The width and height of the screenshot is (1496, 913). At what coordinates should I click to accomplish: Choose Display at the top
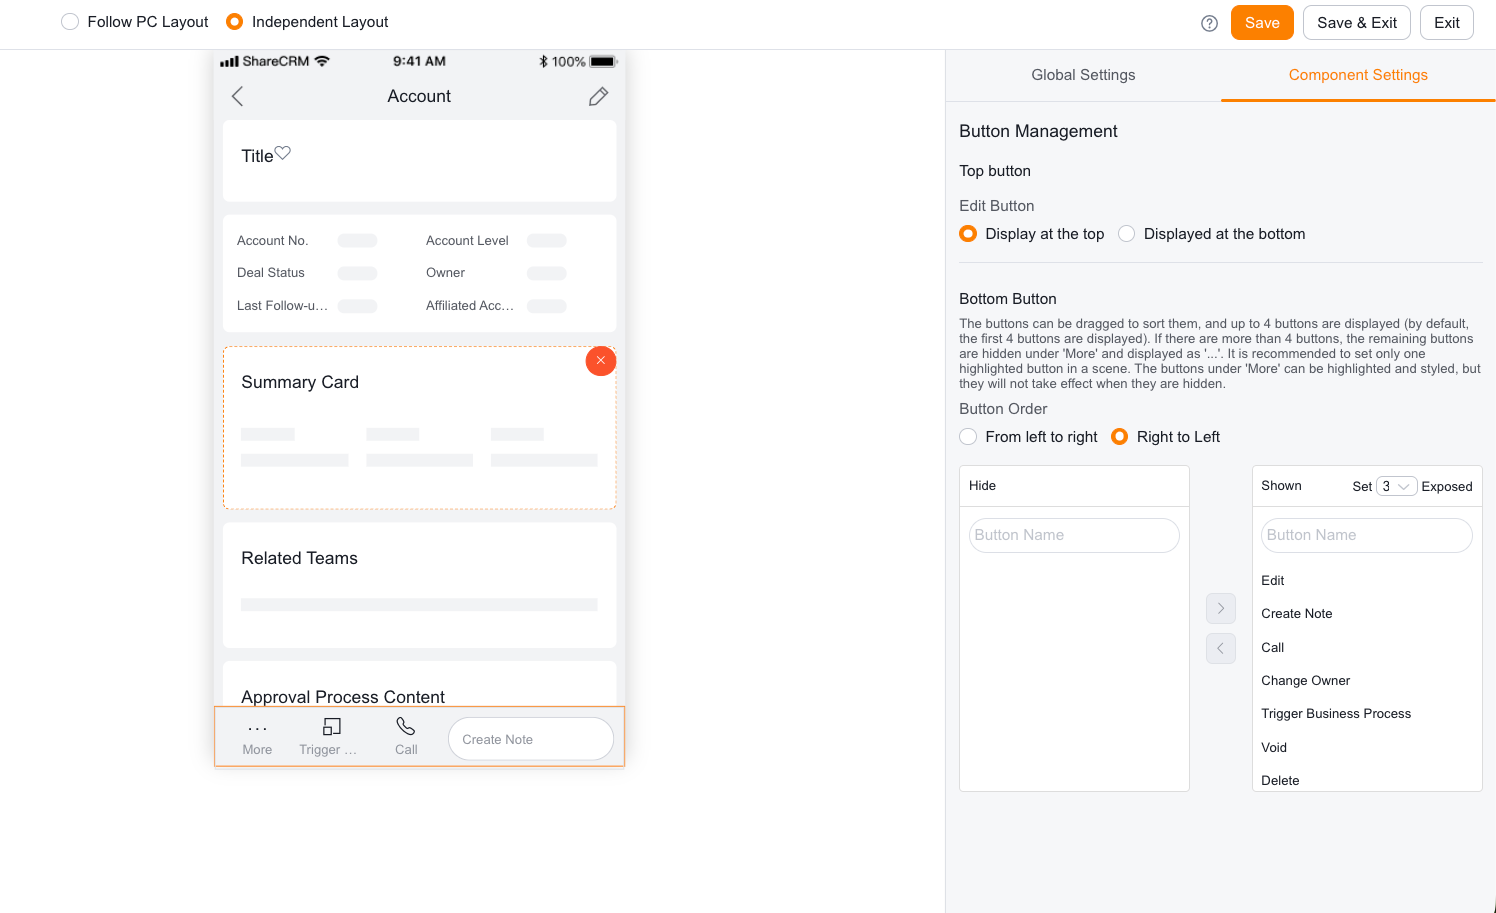tap(1032, 234)
